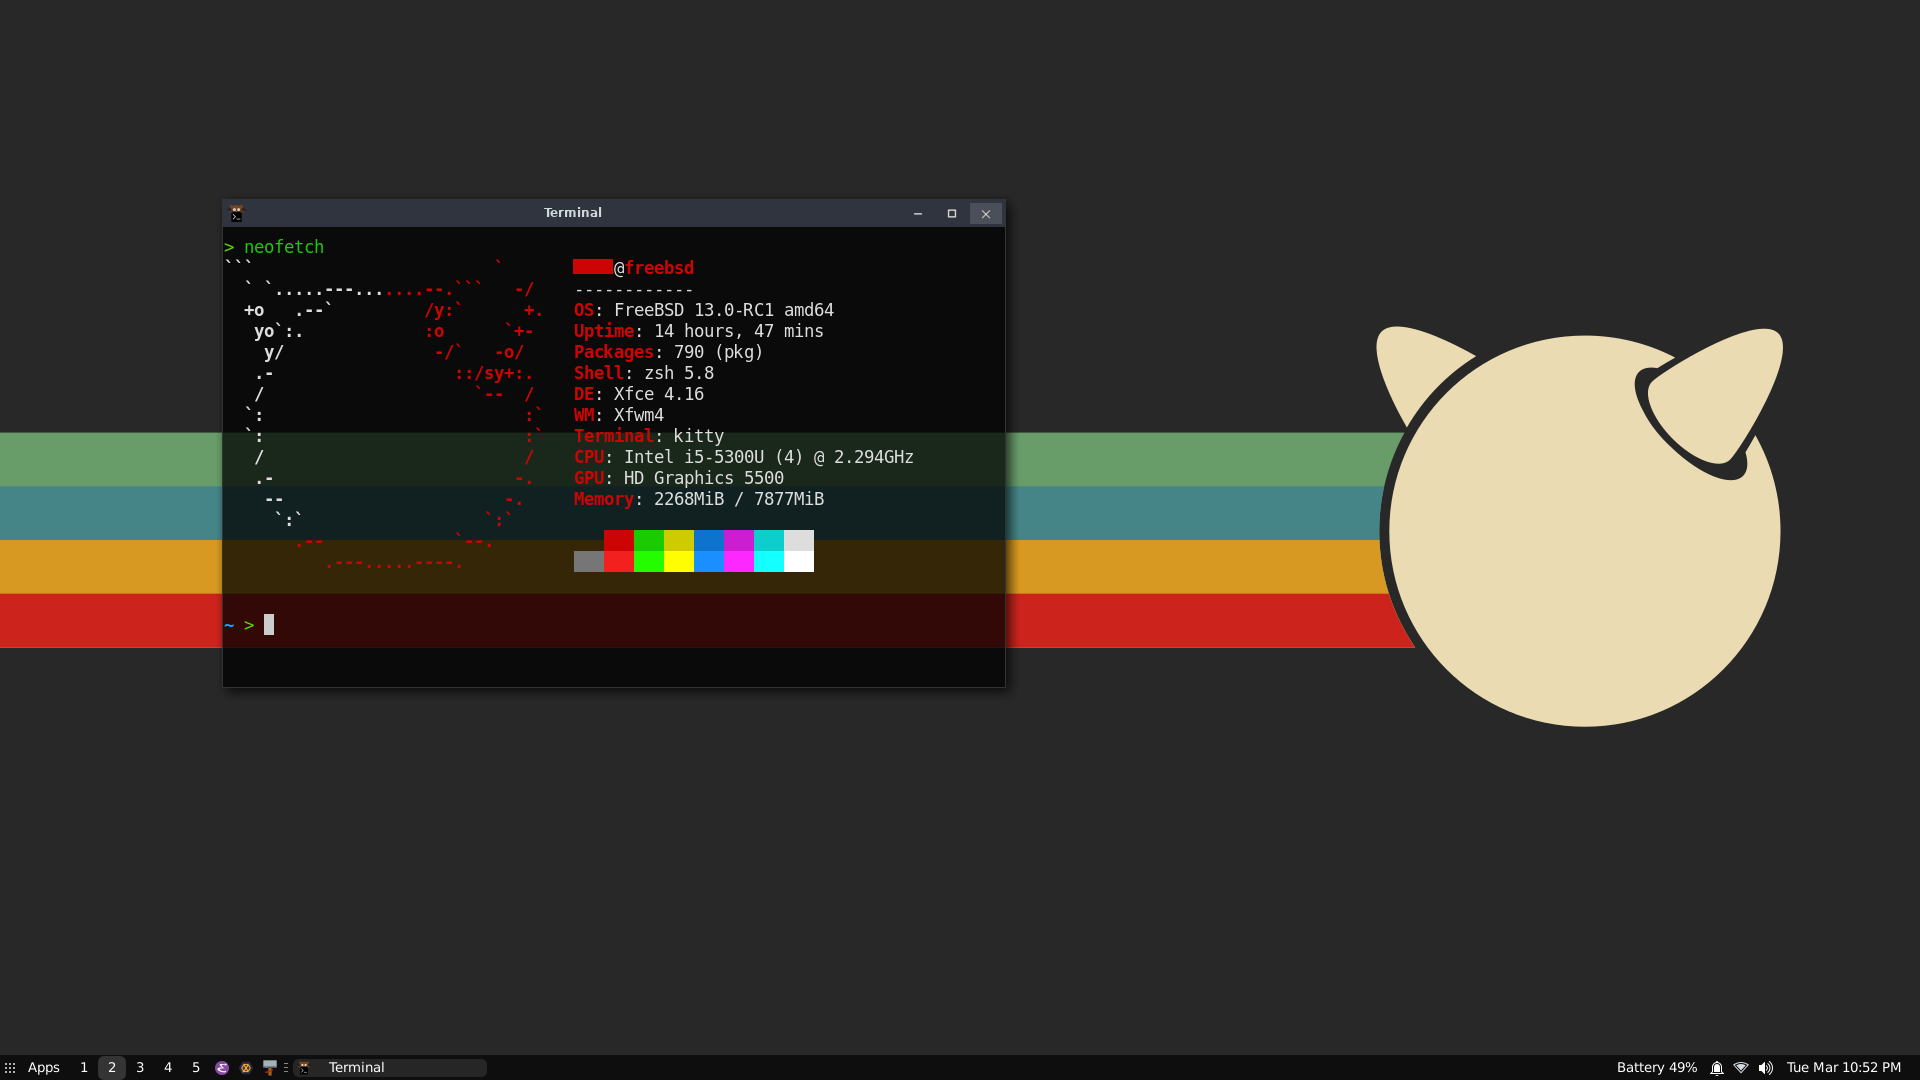Click the dark red swatch in top color row
The image size is (1920, 1080).
619,540
